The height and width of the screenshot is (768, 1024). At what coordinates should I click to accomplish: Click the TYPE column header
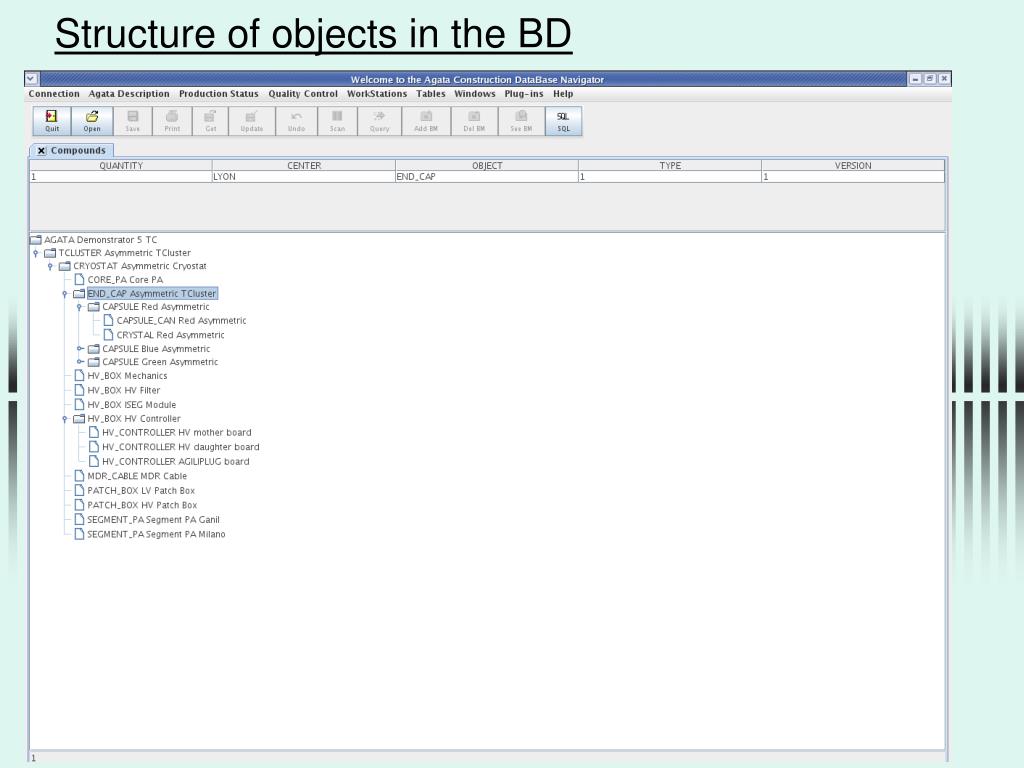tap(669, 165)
